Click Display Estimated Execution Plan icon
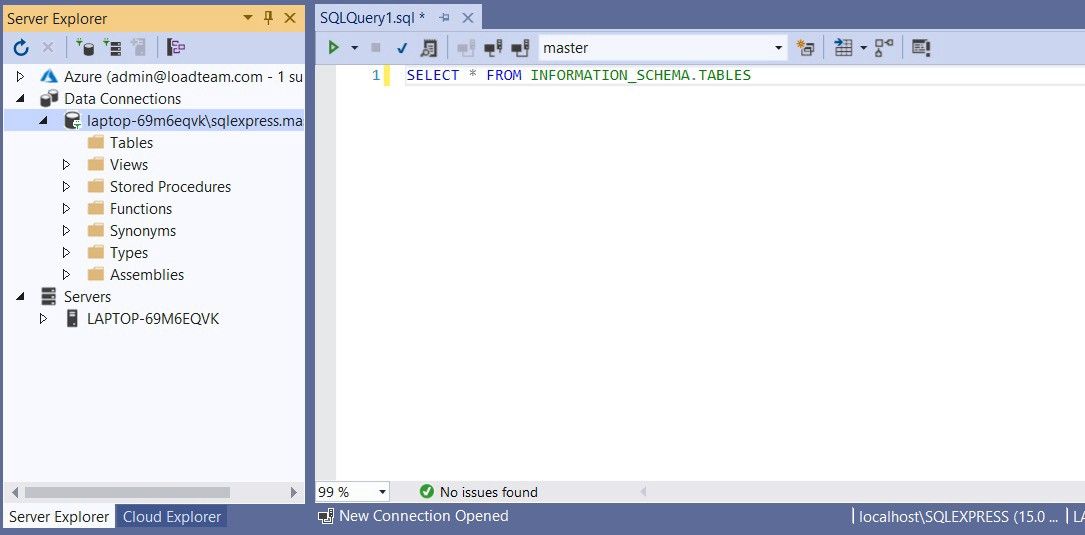The image size is (1085, 535). point(429,48)
